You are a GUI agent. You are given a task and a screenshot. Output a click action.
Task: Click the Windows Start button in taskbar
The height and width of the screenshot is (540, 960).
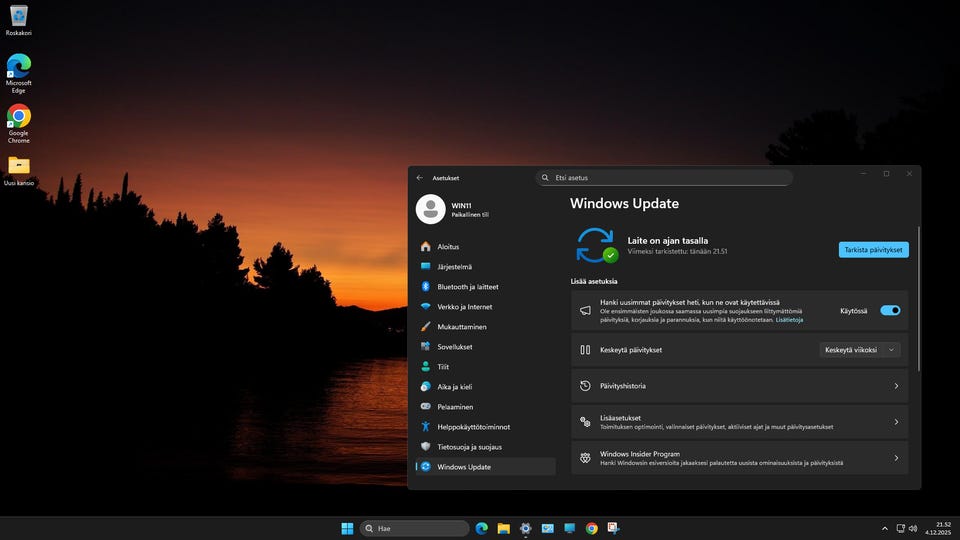click(347, 528)
